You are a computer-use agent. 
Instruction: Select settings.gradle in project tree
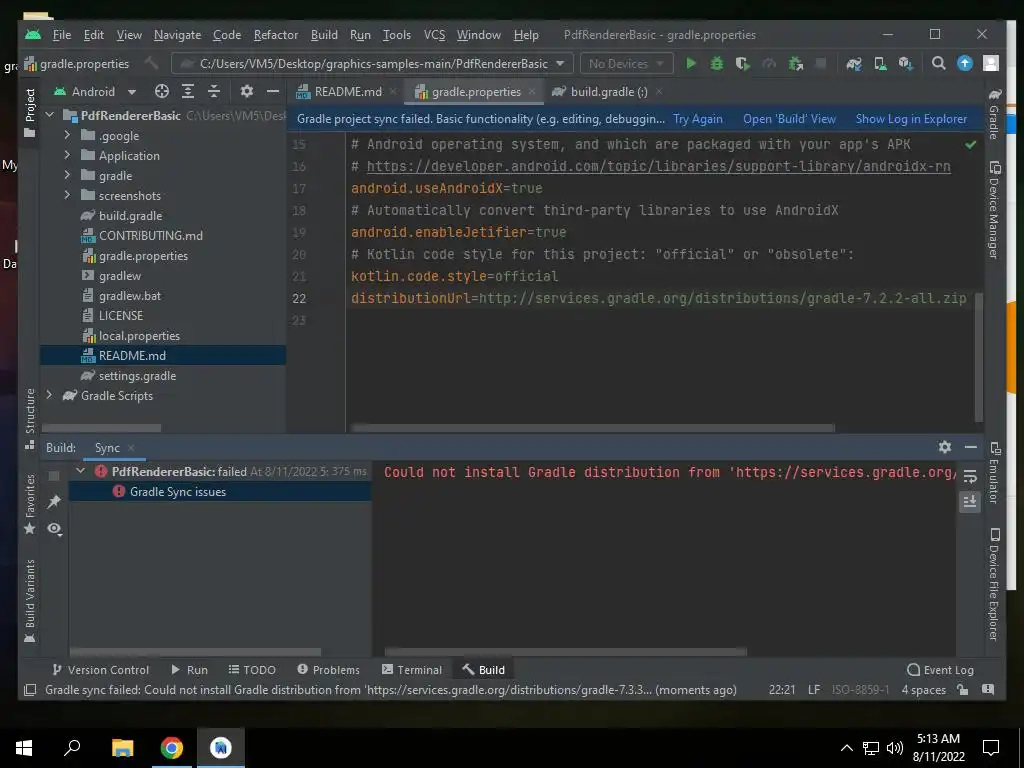click(137, 376)
